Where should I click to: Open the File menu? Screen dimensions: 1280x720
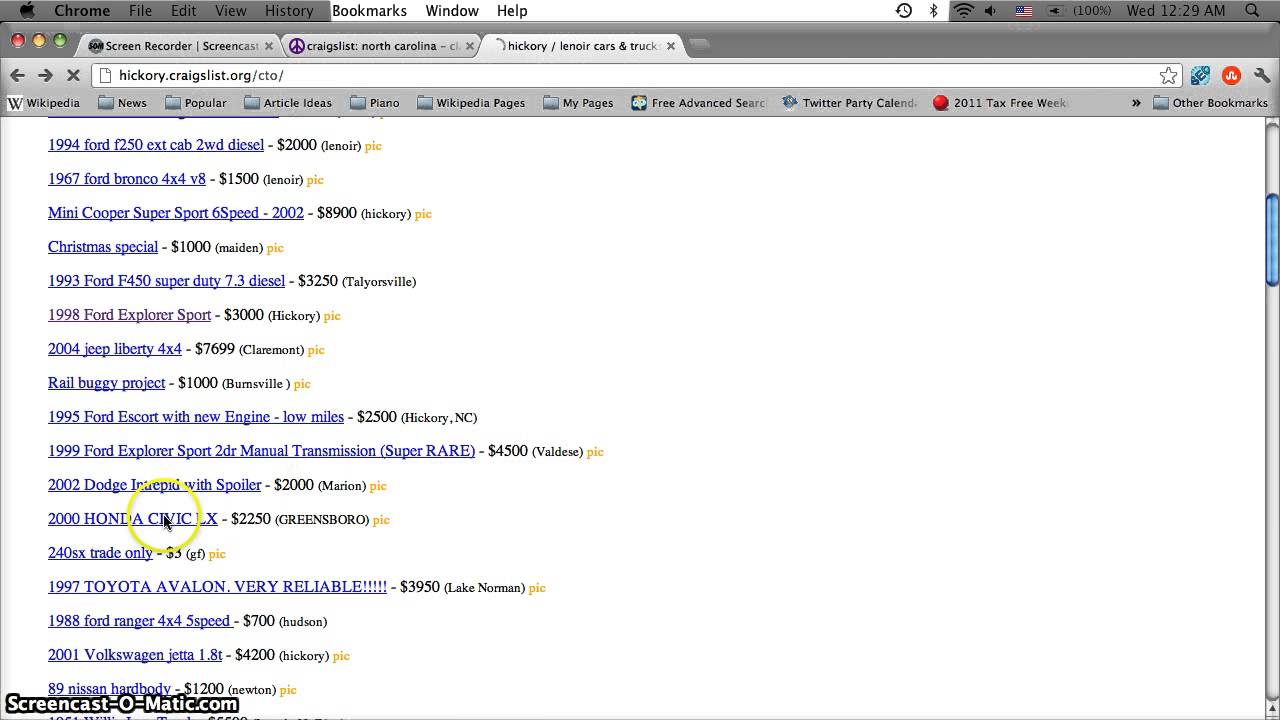point(140,11)
